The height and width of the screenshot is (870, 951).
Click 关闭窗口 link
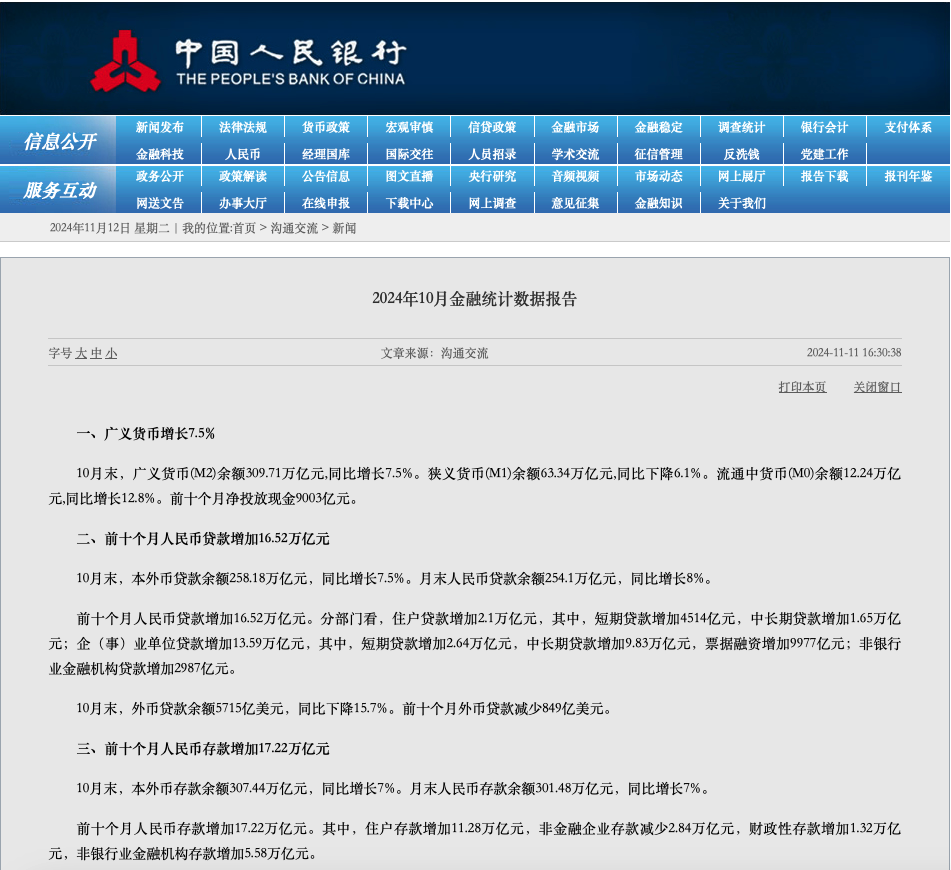[x=878, y=387]
